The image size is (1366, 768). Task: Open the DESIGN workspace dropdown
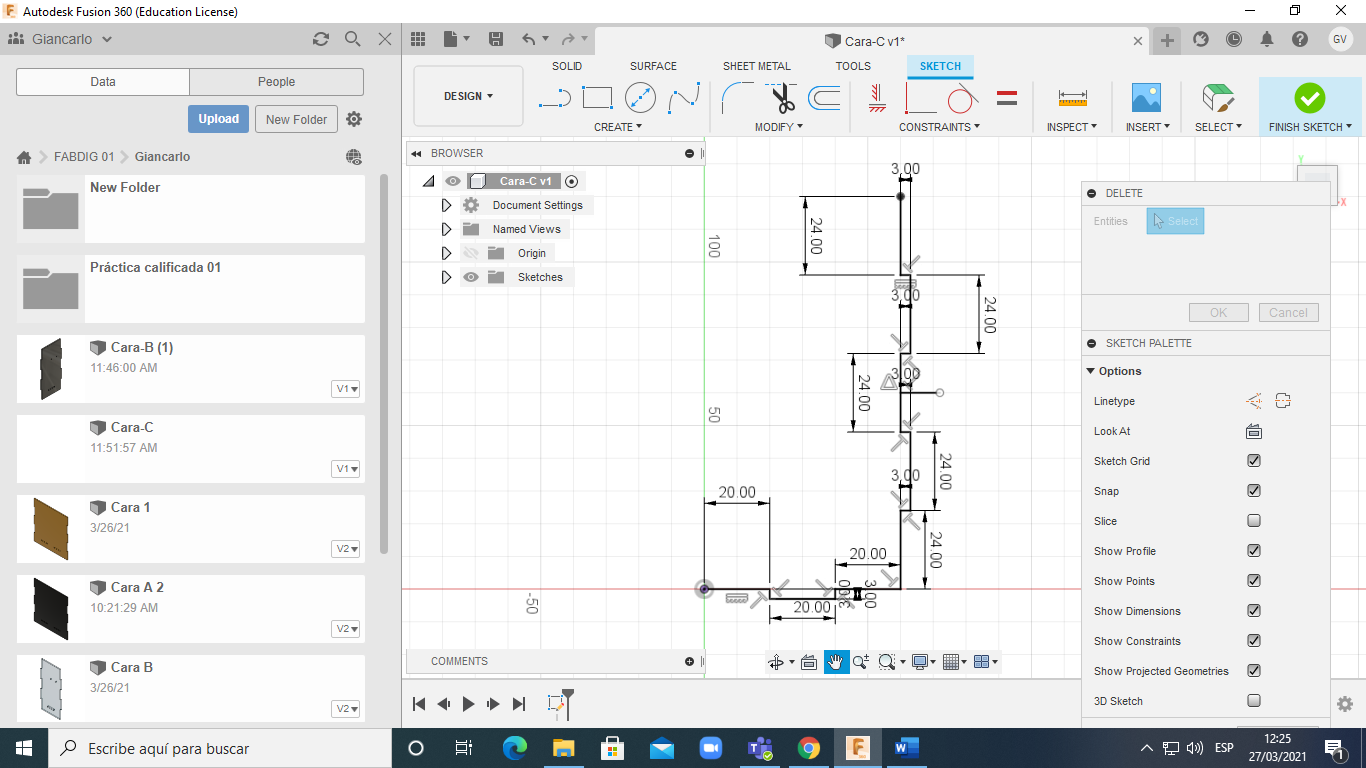click(468, 97)
